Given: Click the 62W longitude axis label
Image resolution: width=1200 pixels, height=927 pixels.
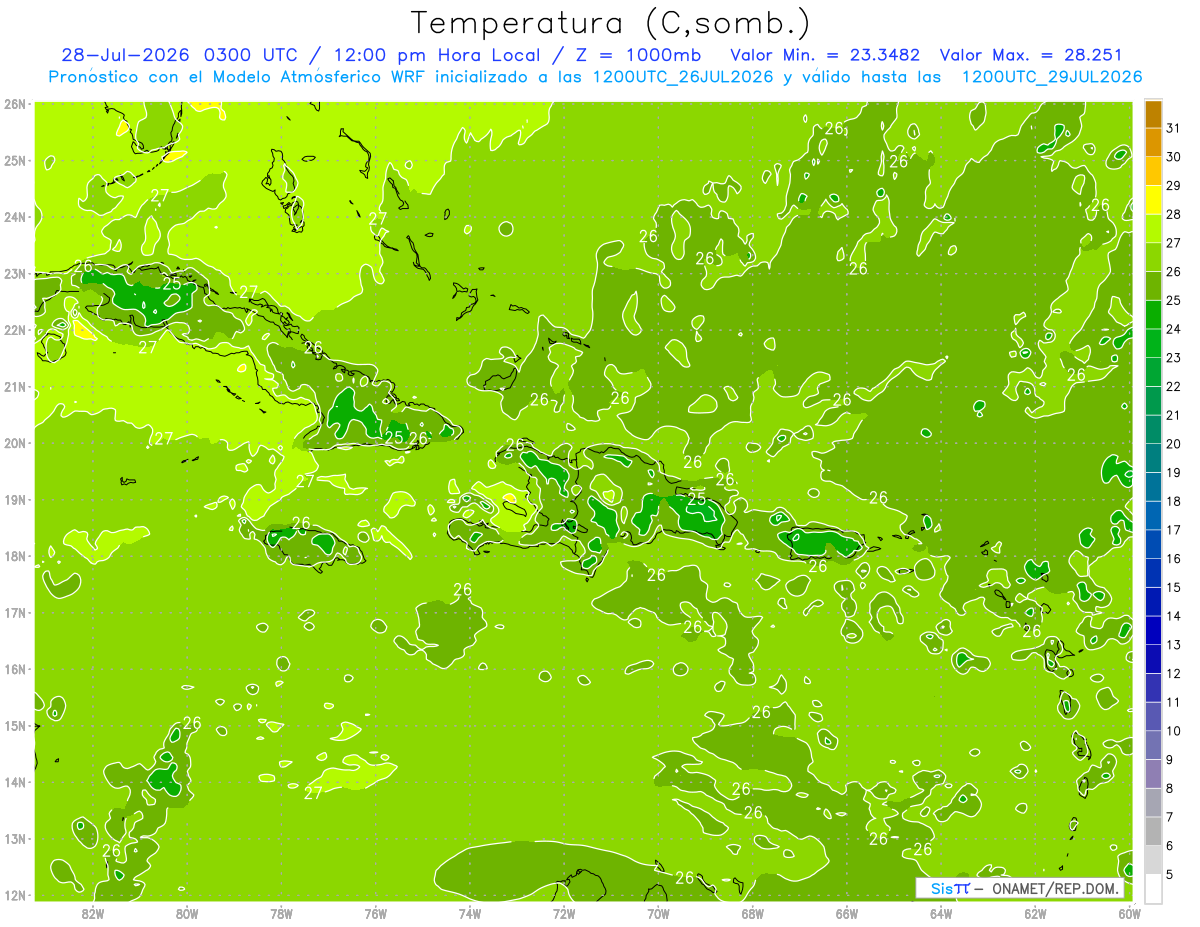Looking at the screenshot, I should 1035,913.
